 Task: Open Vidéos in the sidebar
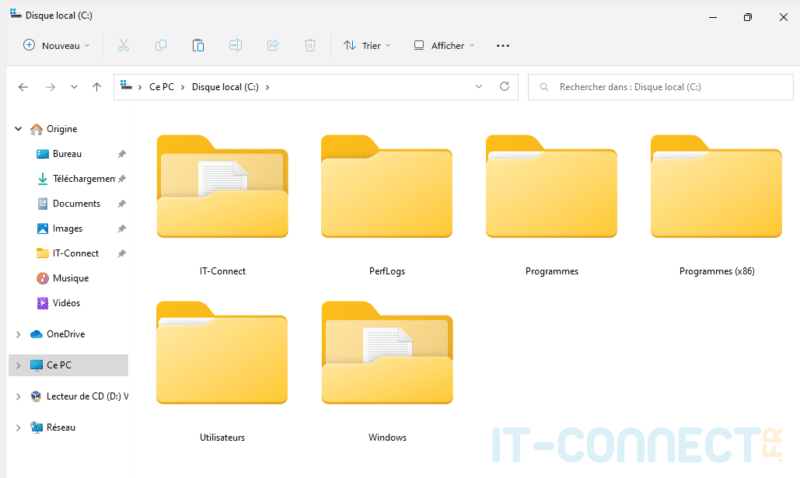(x=66, y=304)
